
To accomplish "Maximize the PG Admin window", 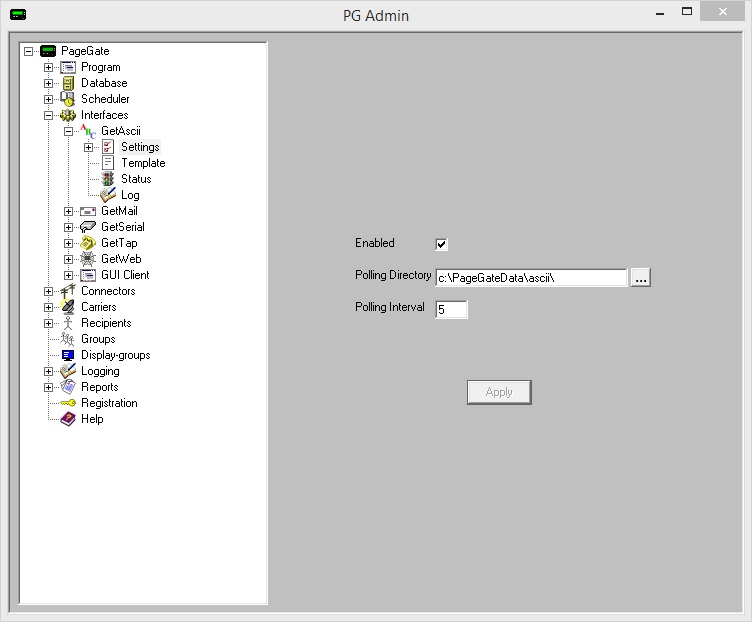I will pyautogui.click(x=687, y=12).
